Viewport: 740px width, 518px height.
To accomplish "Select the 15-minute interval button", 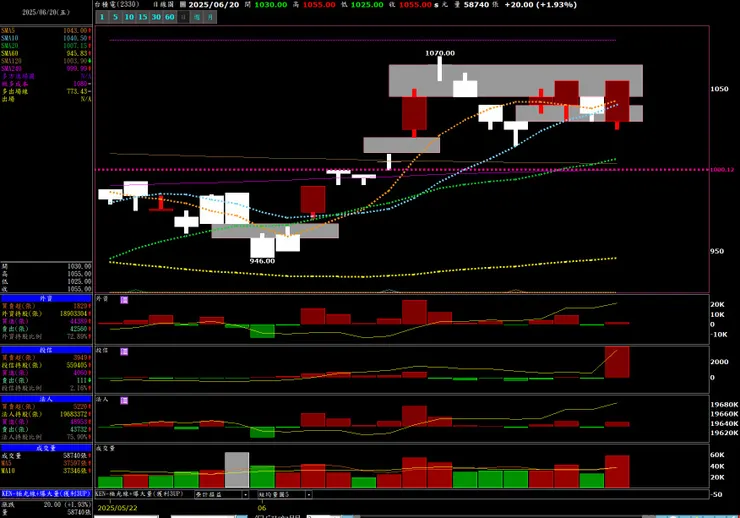I will coord(143,17).
